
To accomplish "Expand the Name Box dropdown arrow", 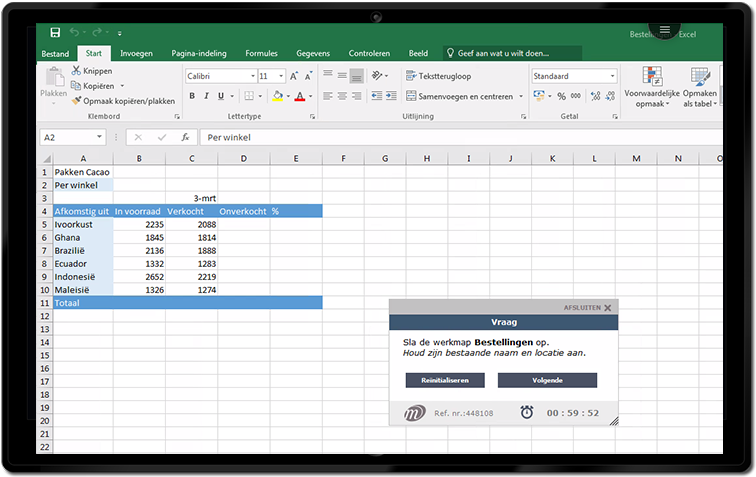I will [114, 137].
